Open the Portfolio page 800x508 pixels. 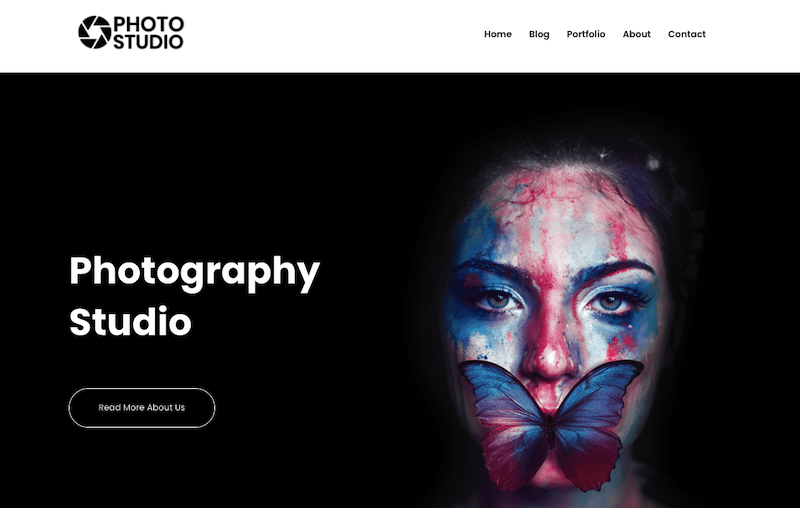[586, 34]
